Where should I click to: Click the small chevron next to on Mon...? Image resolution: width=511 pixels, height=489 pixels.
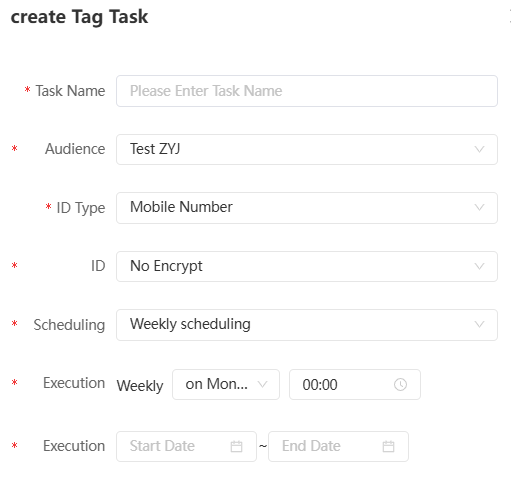(x=263, y=384)
